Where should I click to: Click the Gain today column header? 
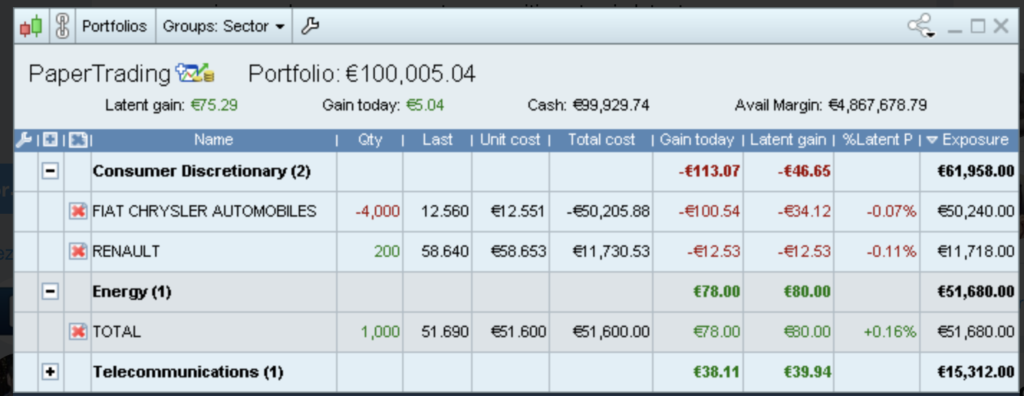[x=697, y=140]
